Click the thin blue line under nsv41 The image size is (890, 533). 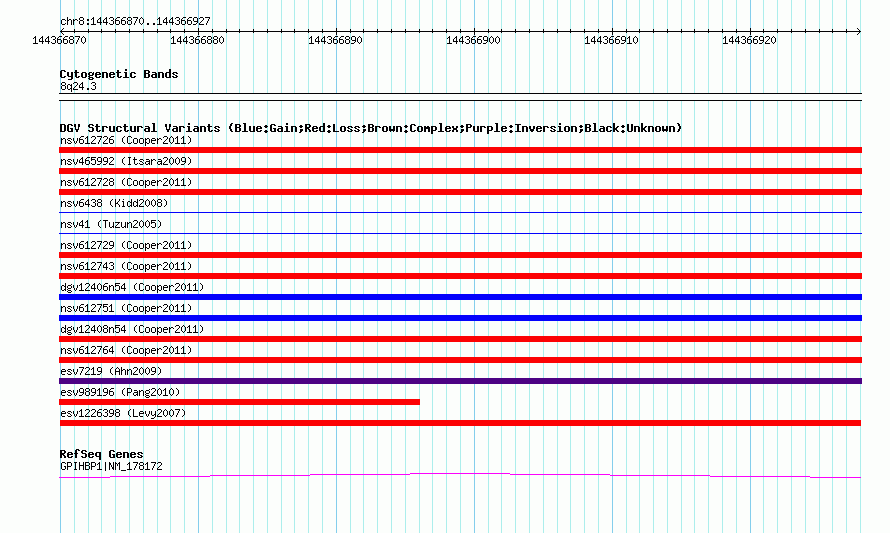click(460, 233)
